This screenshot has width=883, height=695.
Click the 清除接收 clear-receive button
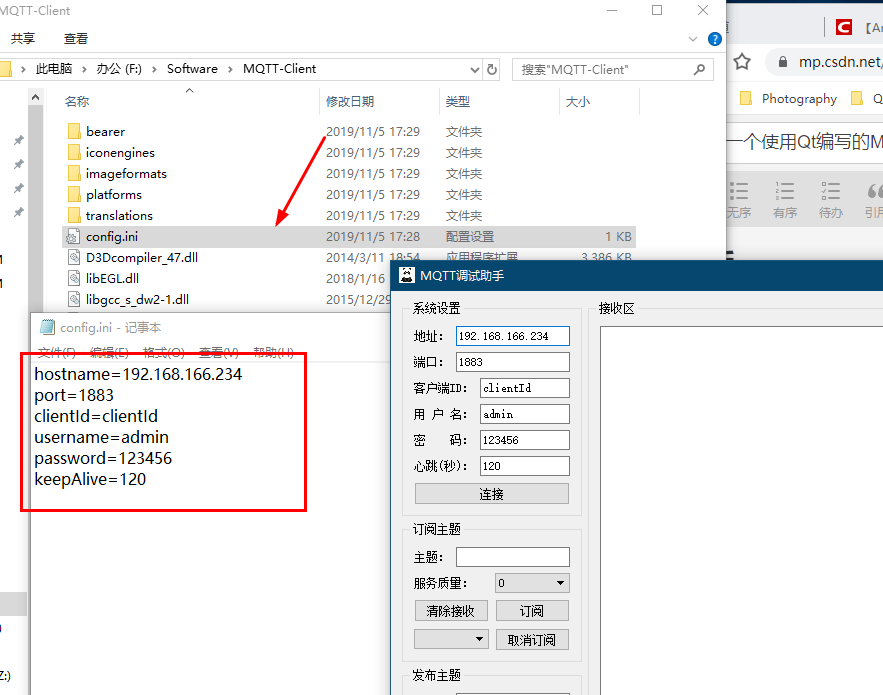(451, 610)
